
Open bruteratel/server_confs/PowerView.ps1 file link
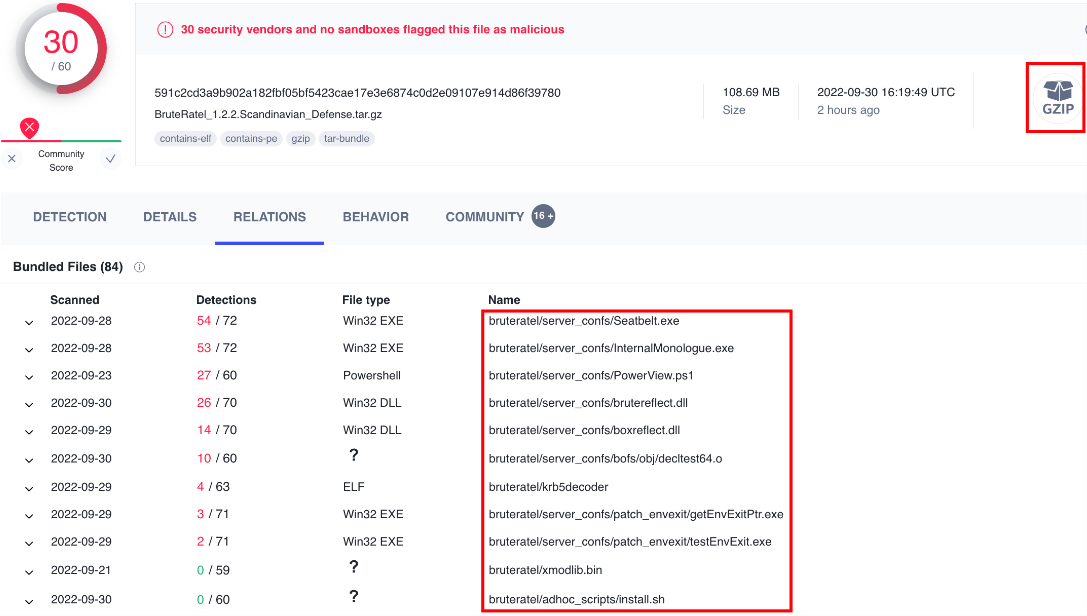pyautogui.click(x=591, y=376)
